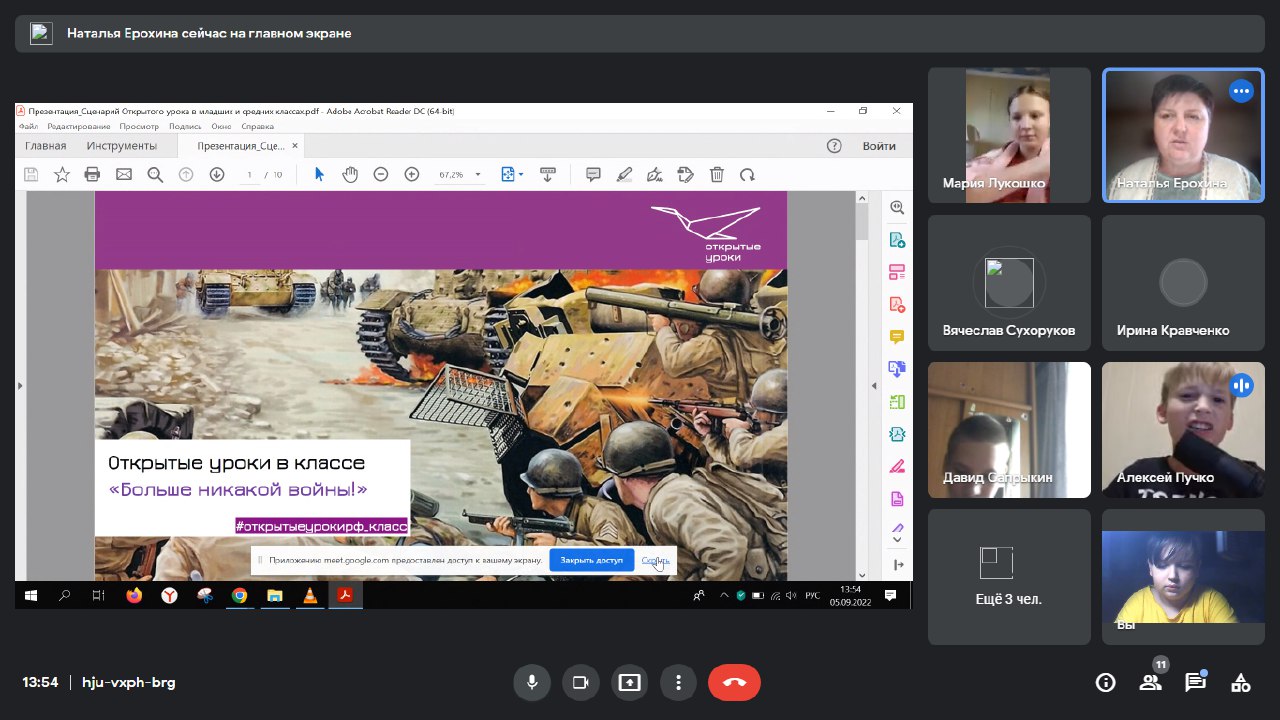This screenshot has width=1280, height=720.
Task: Collapse the right tools pane arrow
Action: (876, 386)
